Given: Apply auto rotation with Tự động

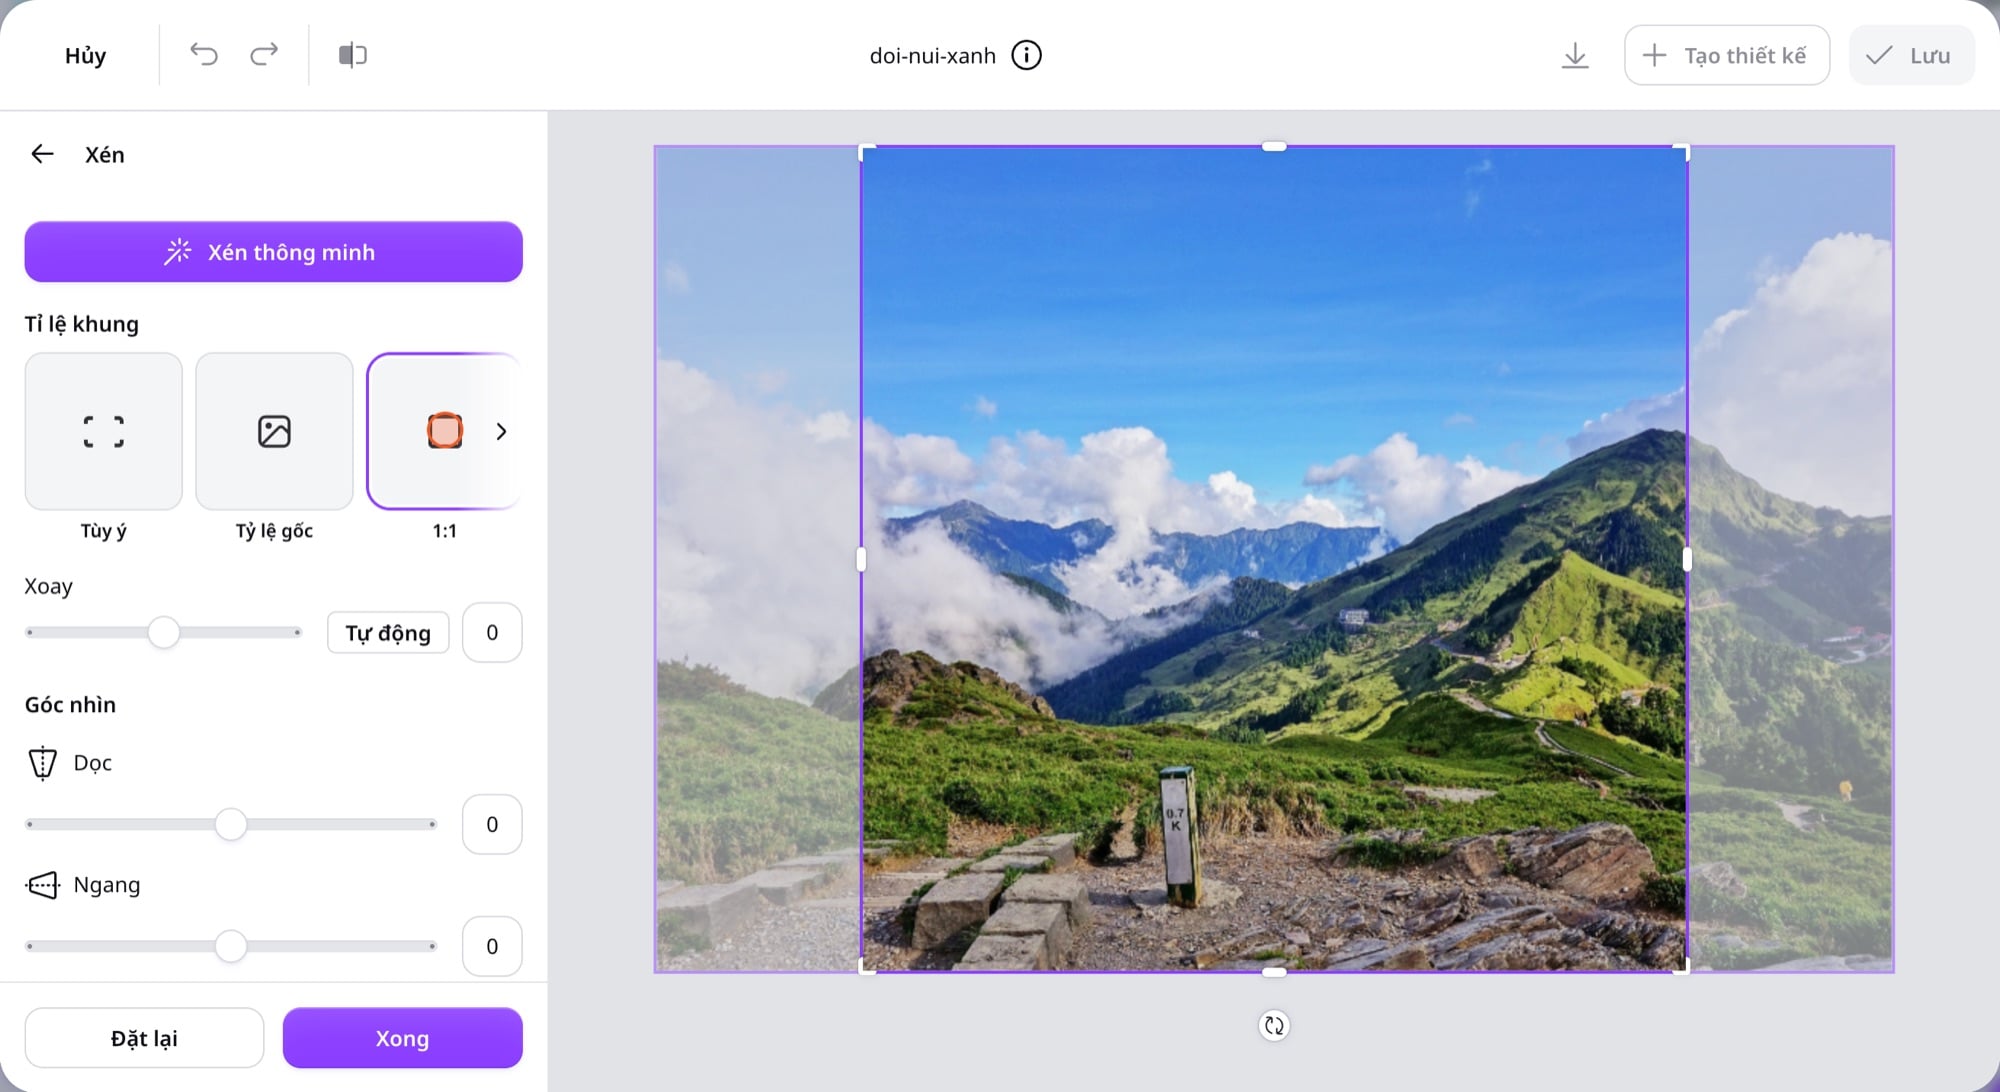Looking at the screenshot, I should (388, 632).
